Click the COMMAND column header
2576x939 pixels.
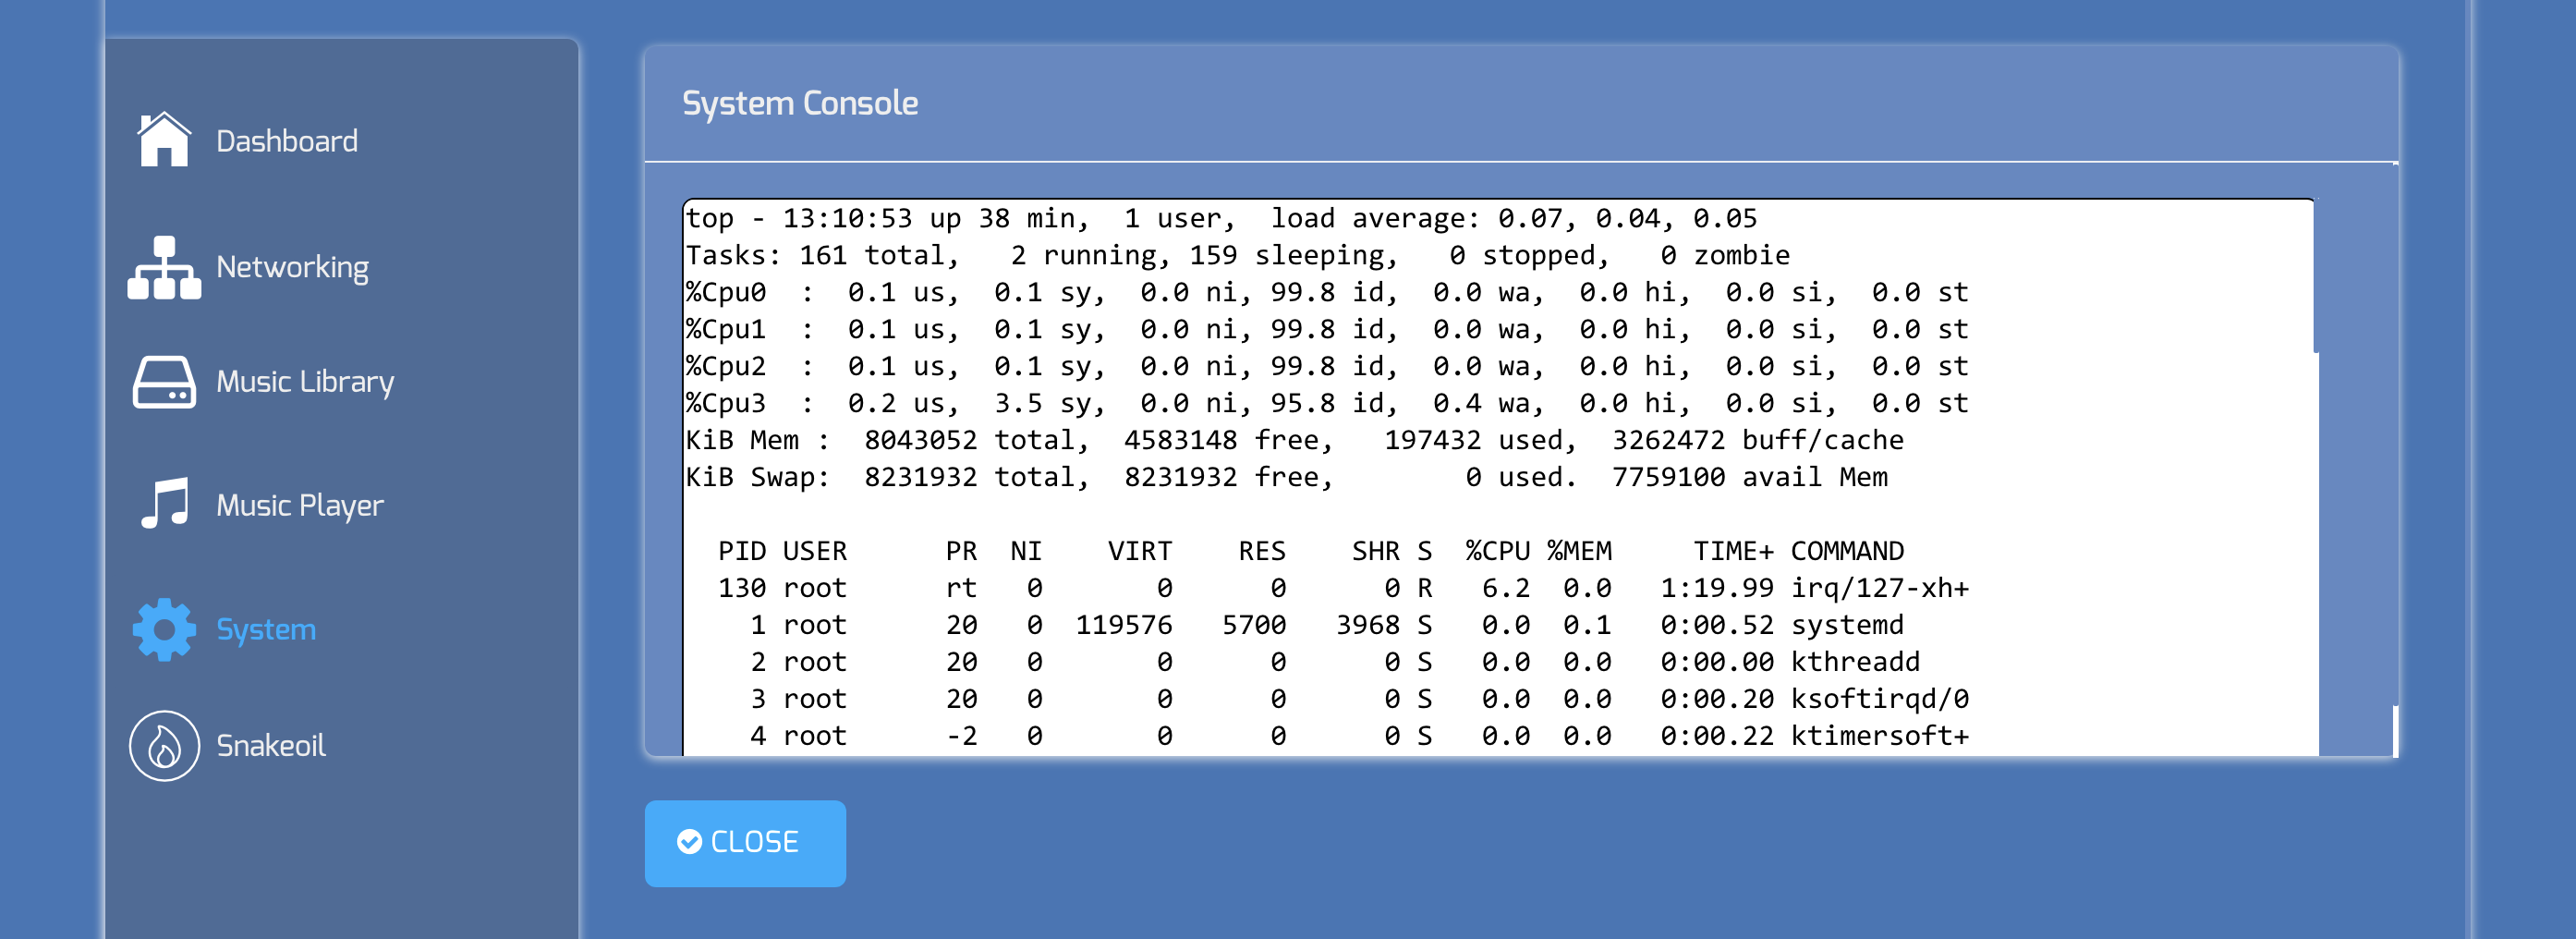point(1847,551)
